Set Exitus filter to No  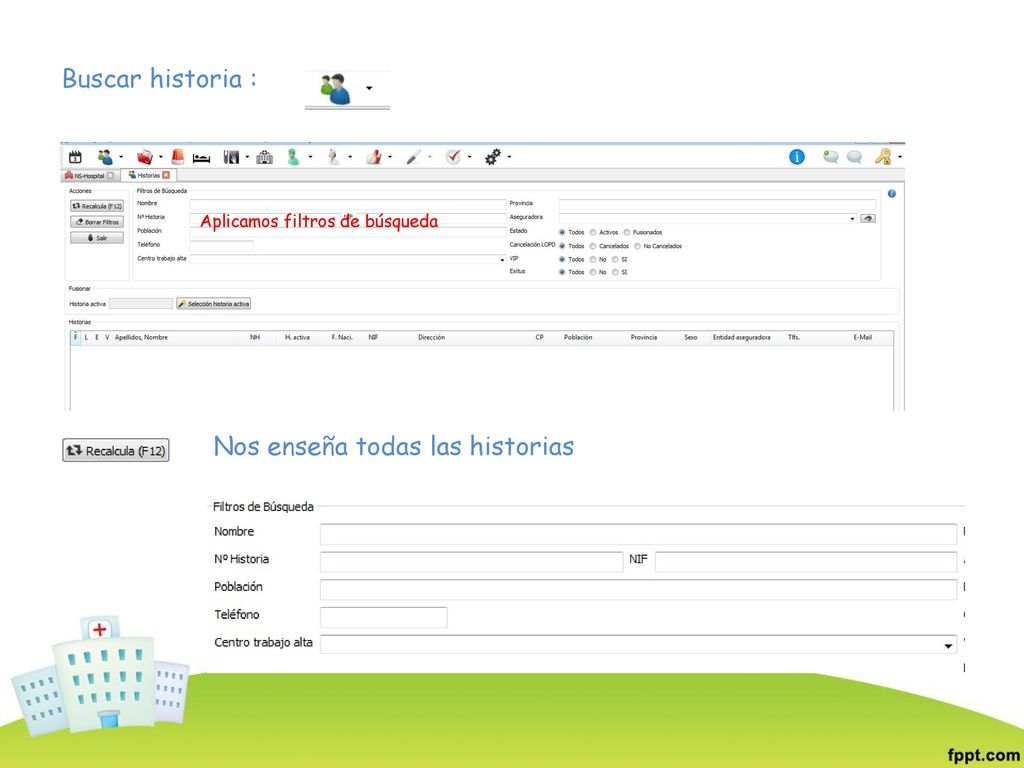point(593,272)
